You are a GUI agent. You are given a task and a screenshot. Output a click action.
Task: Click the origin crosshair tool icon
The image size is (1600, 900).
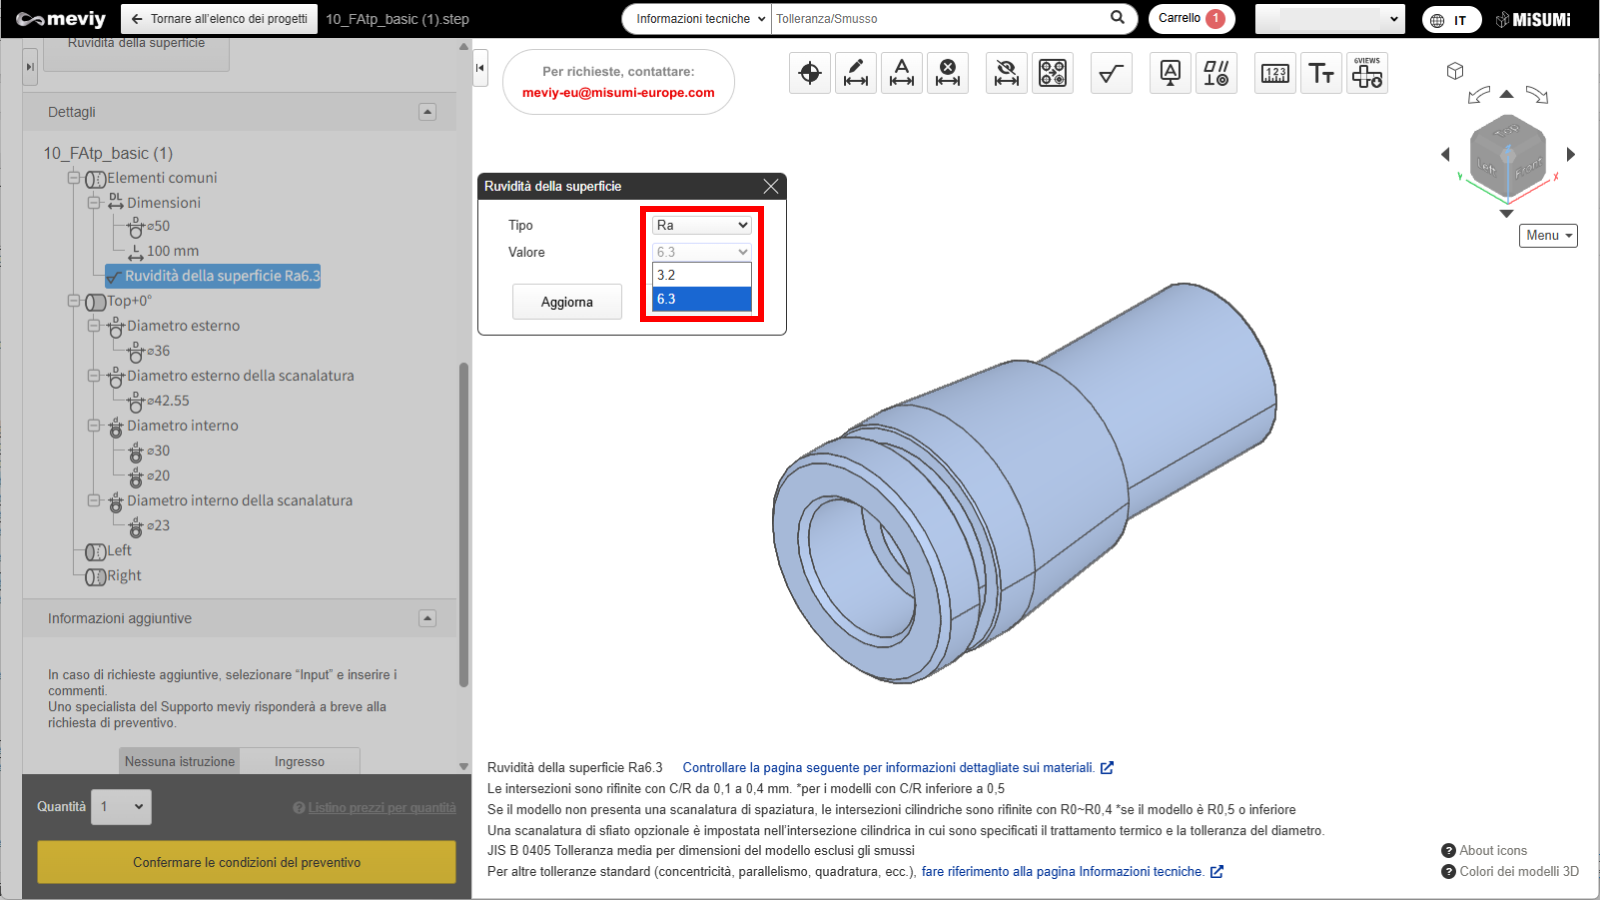(810, 73)
